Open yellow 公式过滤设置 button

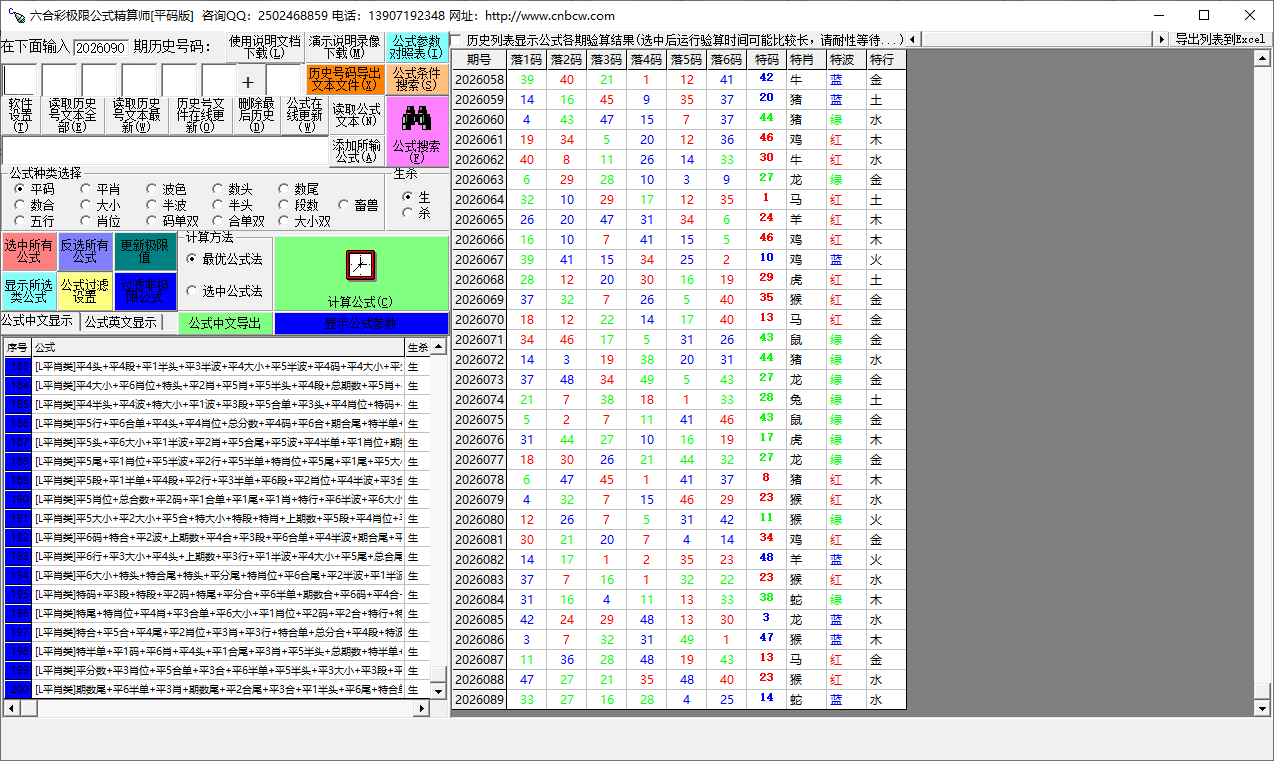85,291
